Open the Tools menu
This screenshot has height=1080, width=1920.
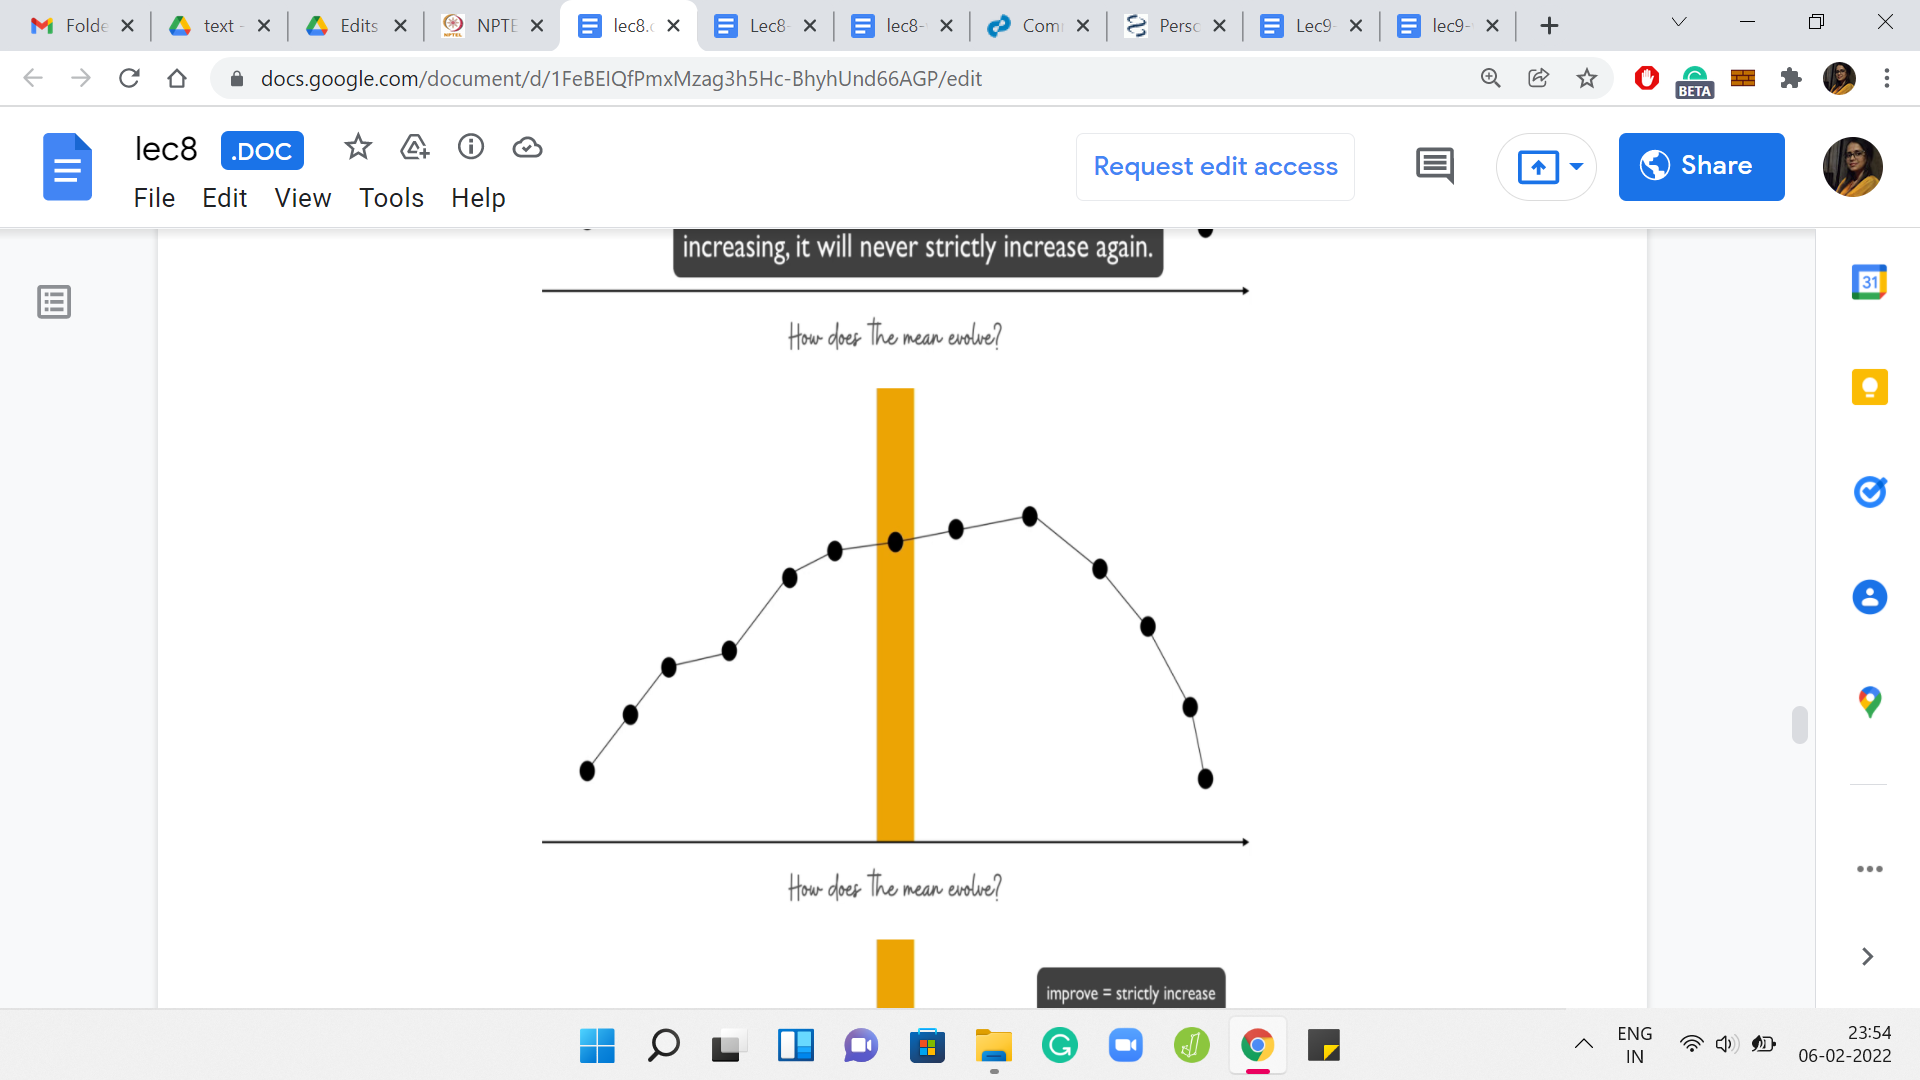(391, 198)
